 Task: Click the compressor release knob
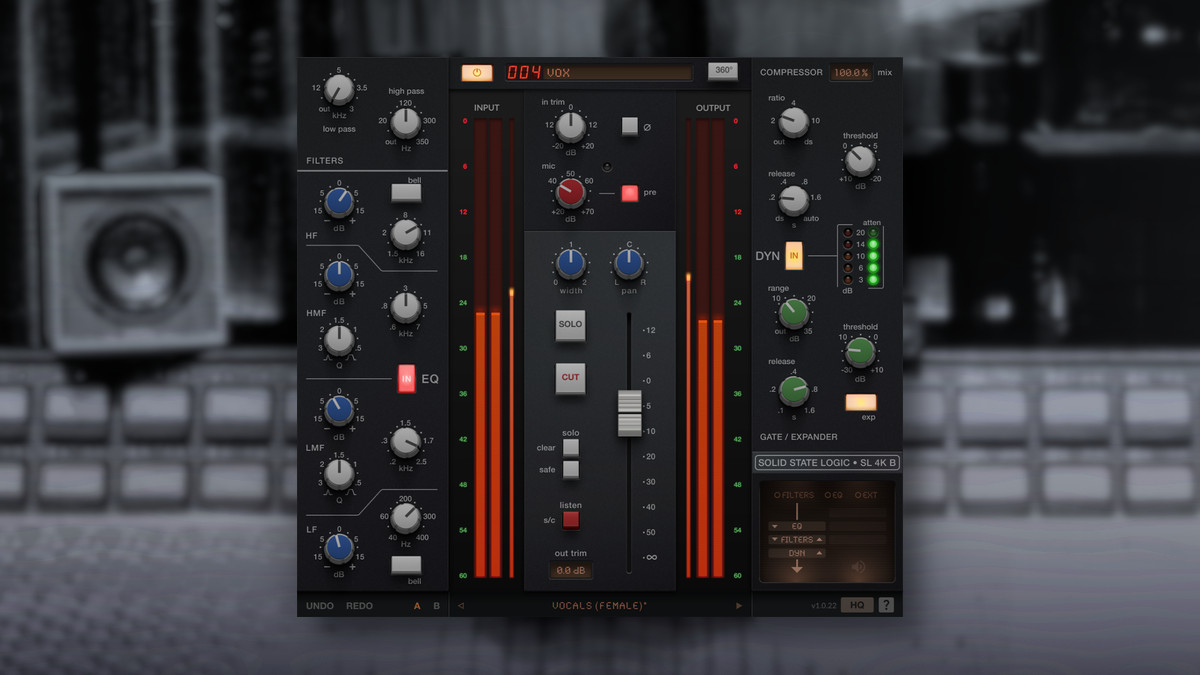[x=793, y=201]
